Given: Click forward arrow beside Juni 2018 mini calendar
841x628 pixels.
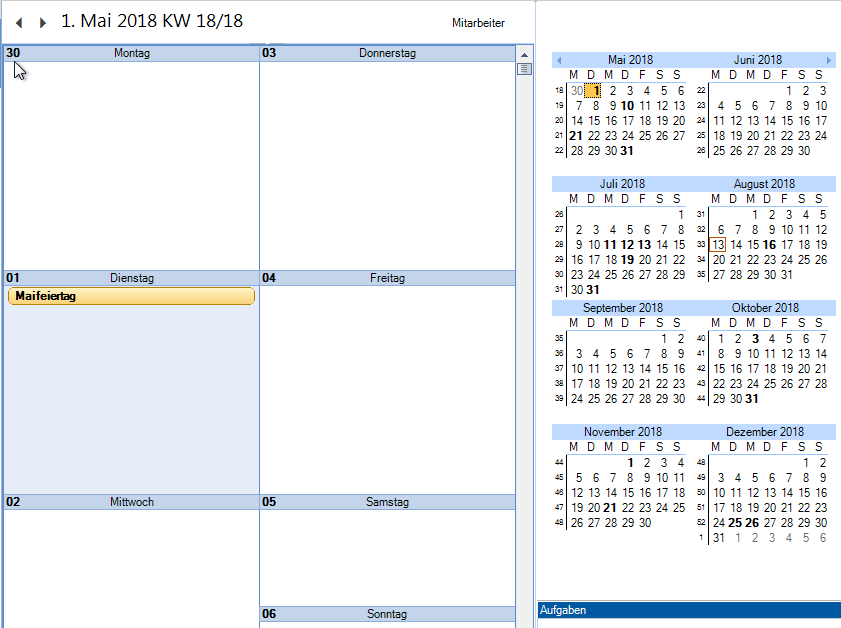Looking at the screenshot, I should point(828,61).
